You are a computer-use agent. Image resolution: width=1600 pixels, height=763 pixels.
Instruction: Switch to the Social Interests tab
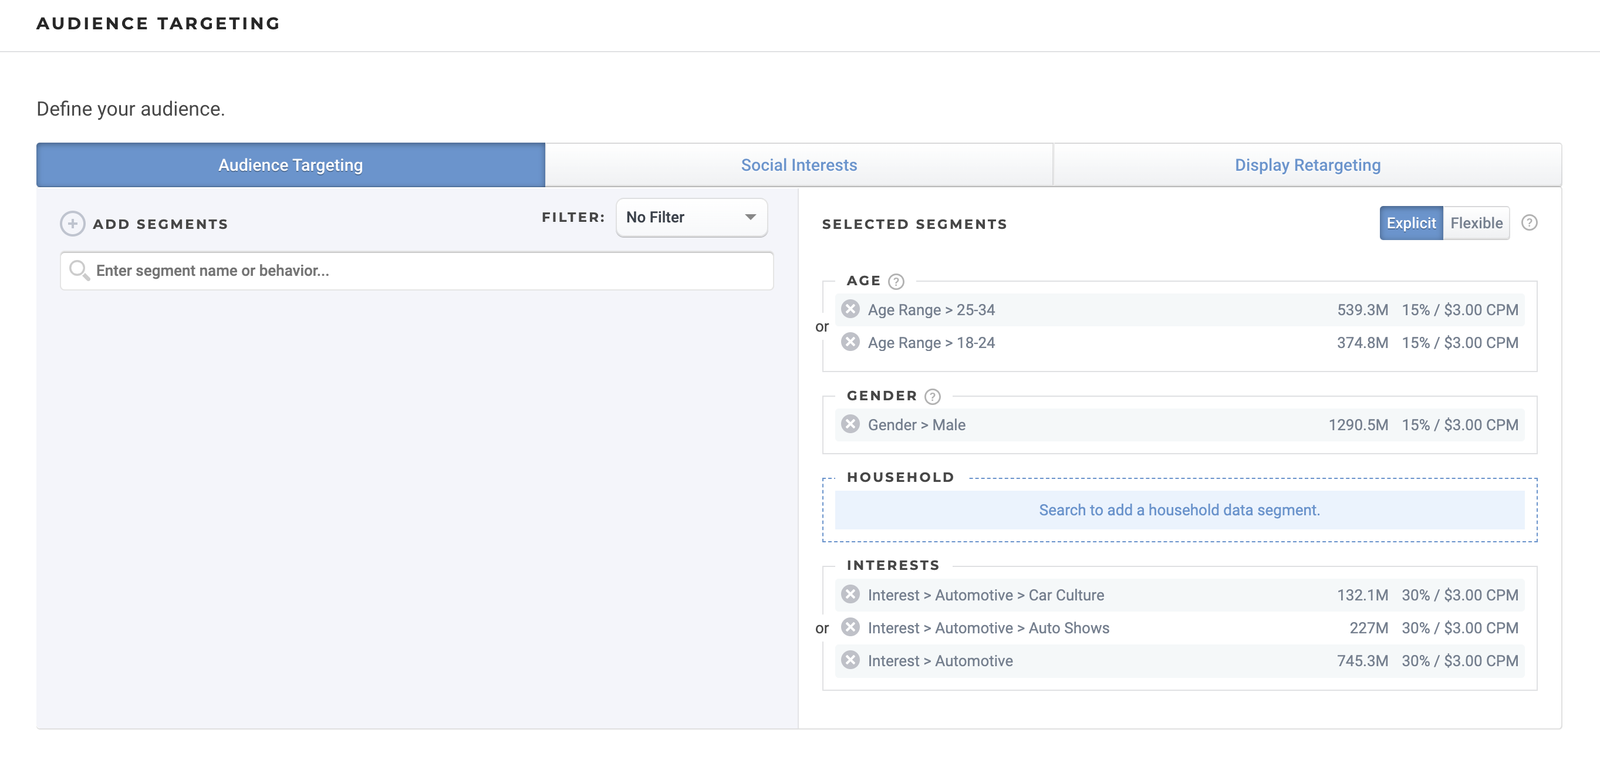point(798,165)
